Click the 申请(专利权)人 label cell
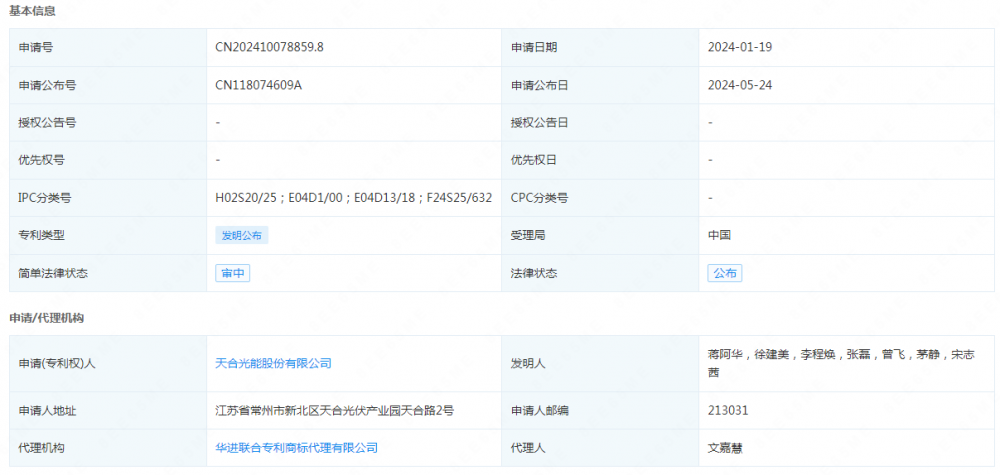Viewport: 1000px width, 475px height. pos(108,363)
